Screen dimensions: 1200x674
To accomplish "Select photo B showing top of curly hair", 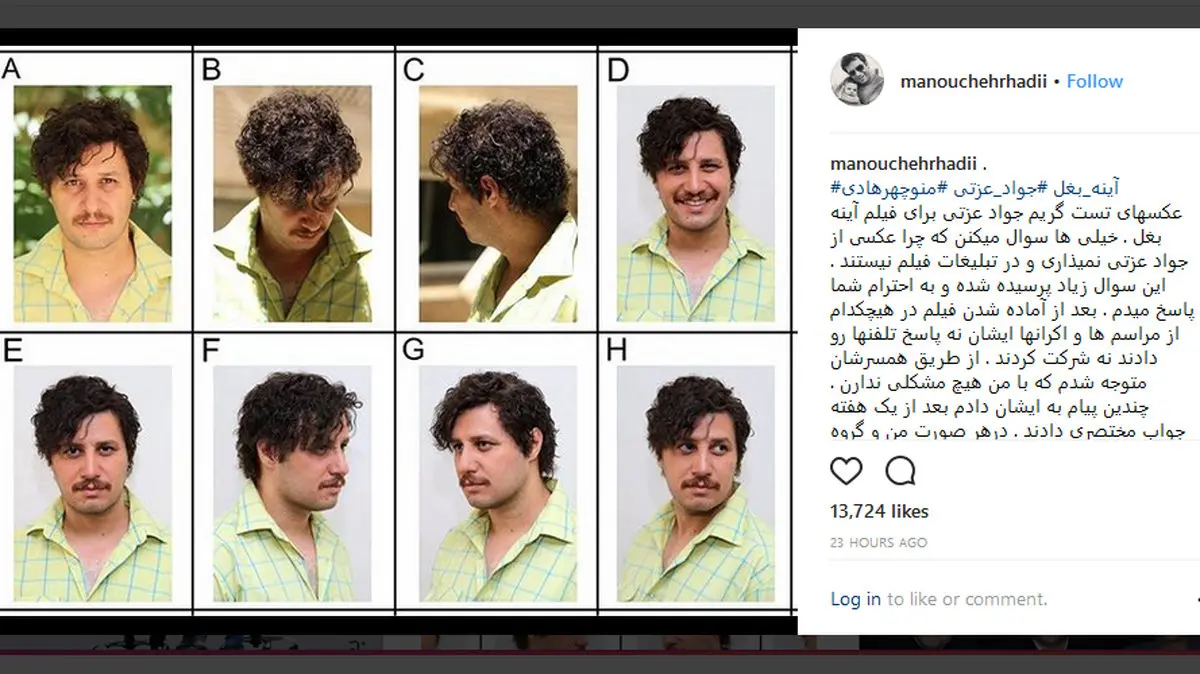I will (x=293, y=204).
